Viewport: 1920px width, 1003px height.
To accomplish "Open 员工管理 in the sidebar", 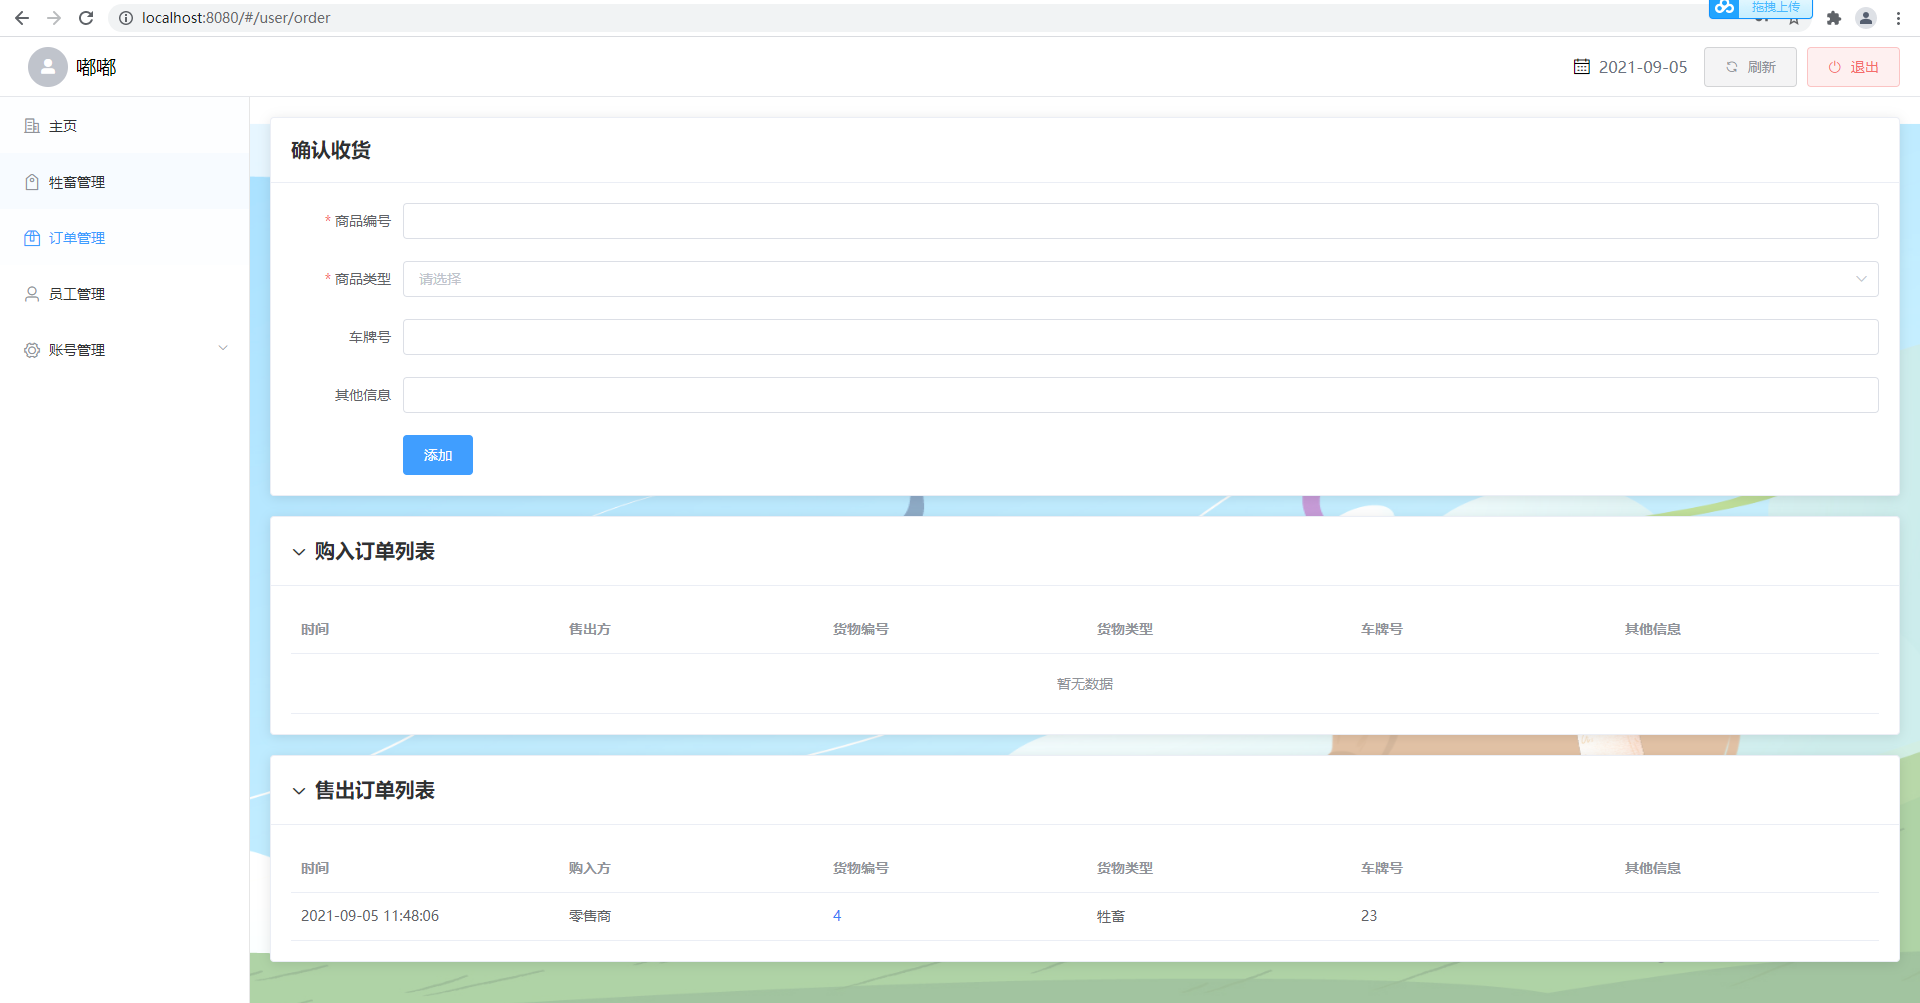I will click(125, 294).
